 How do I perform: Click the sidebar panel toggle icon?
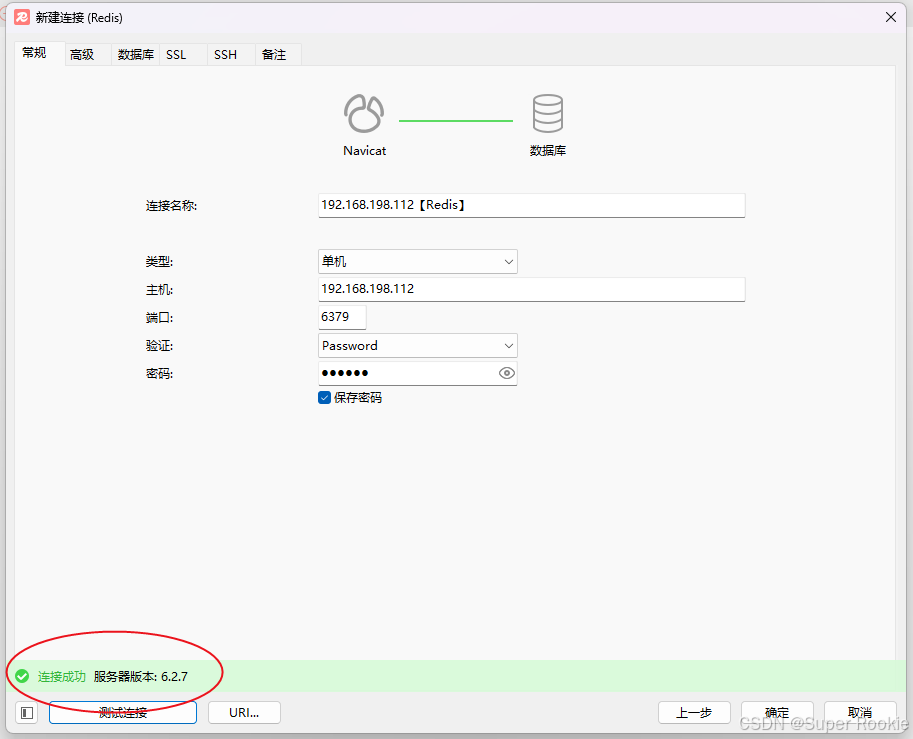pyautogui.click(x=27, y=713)
